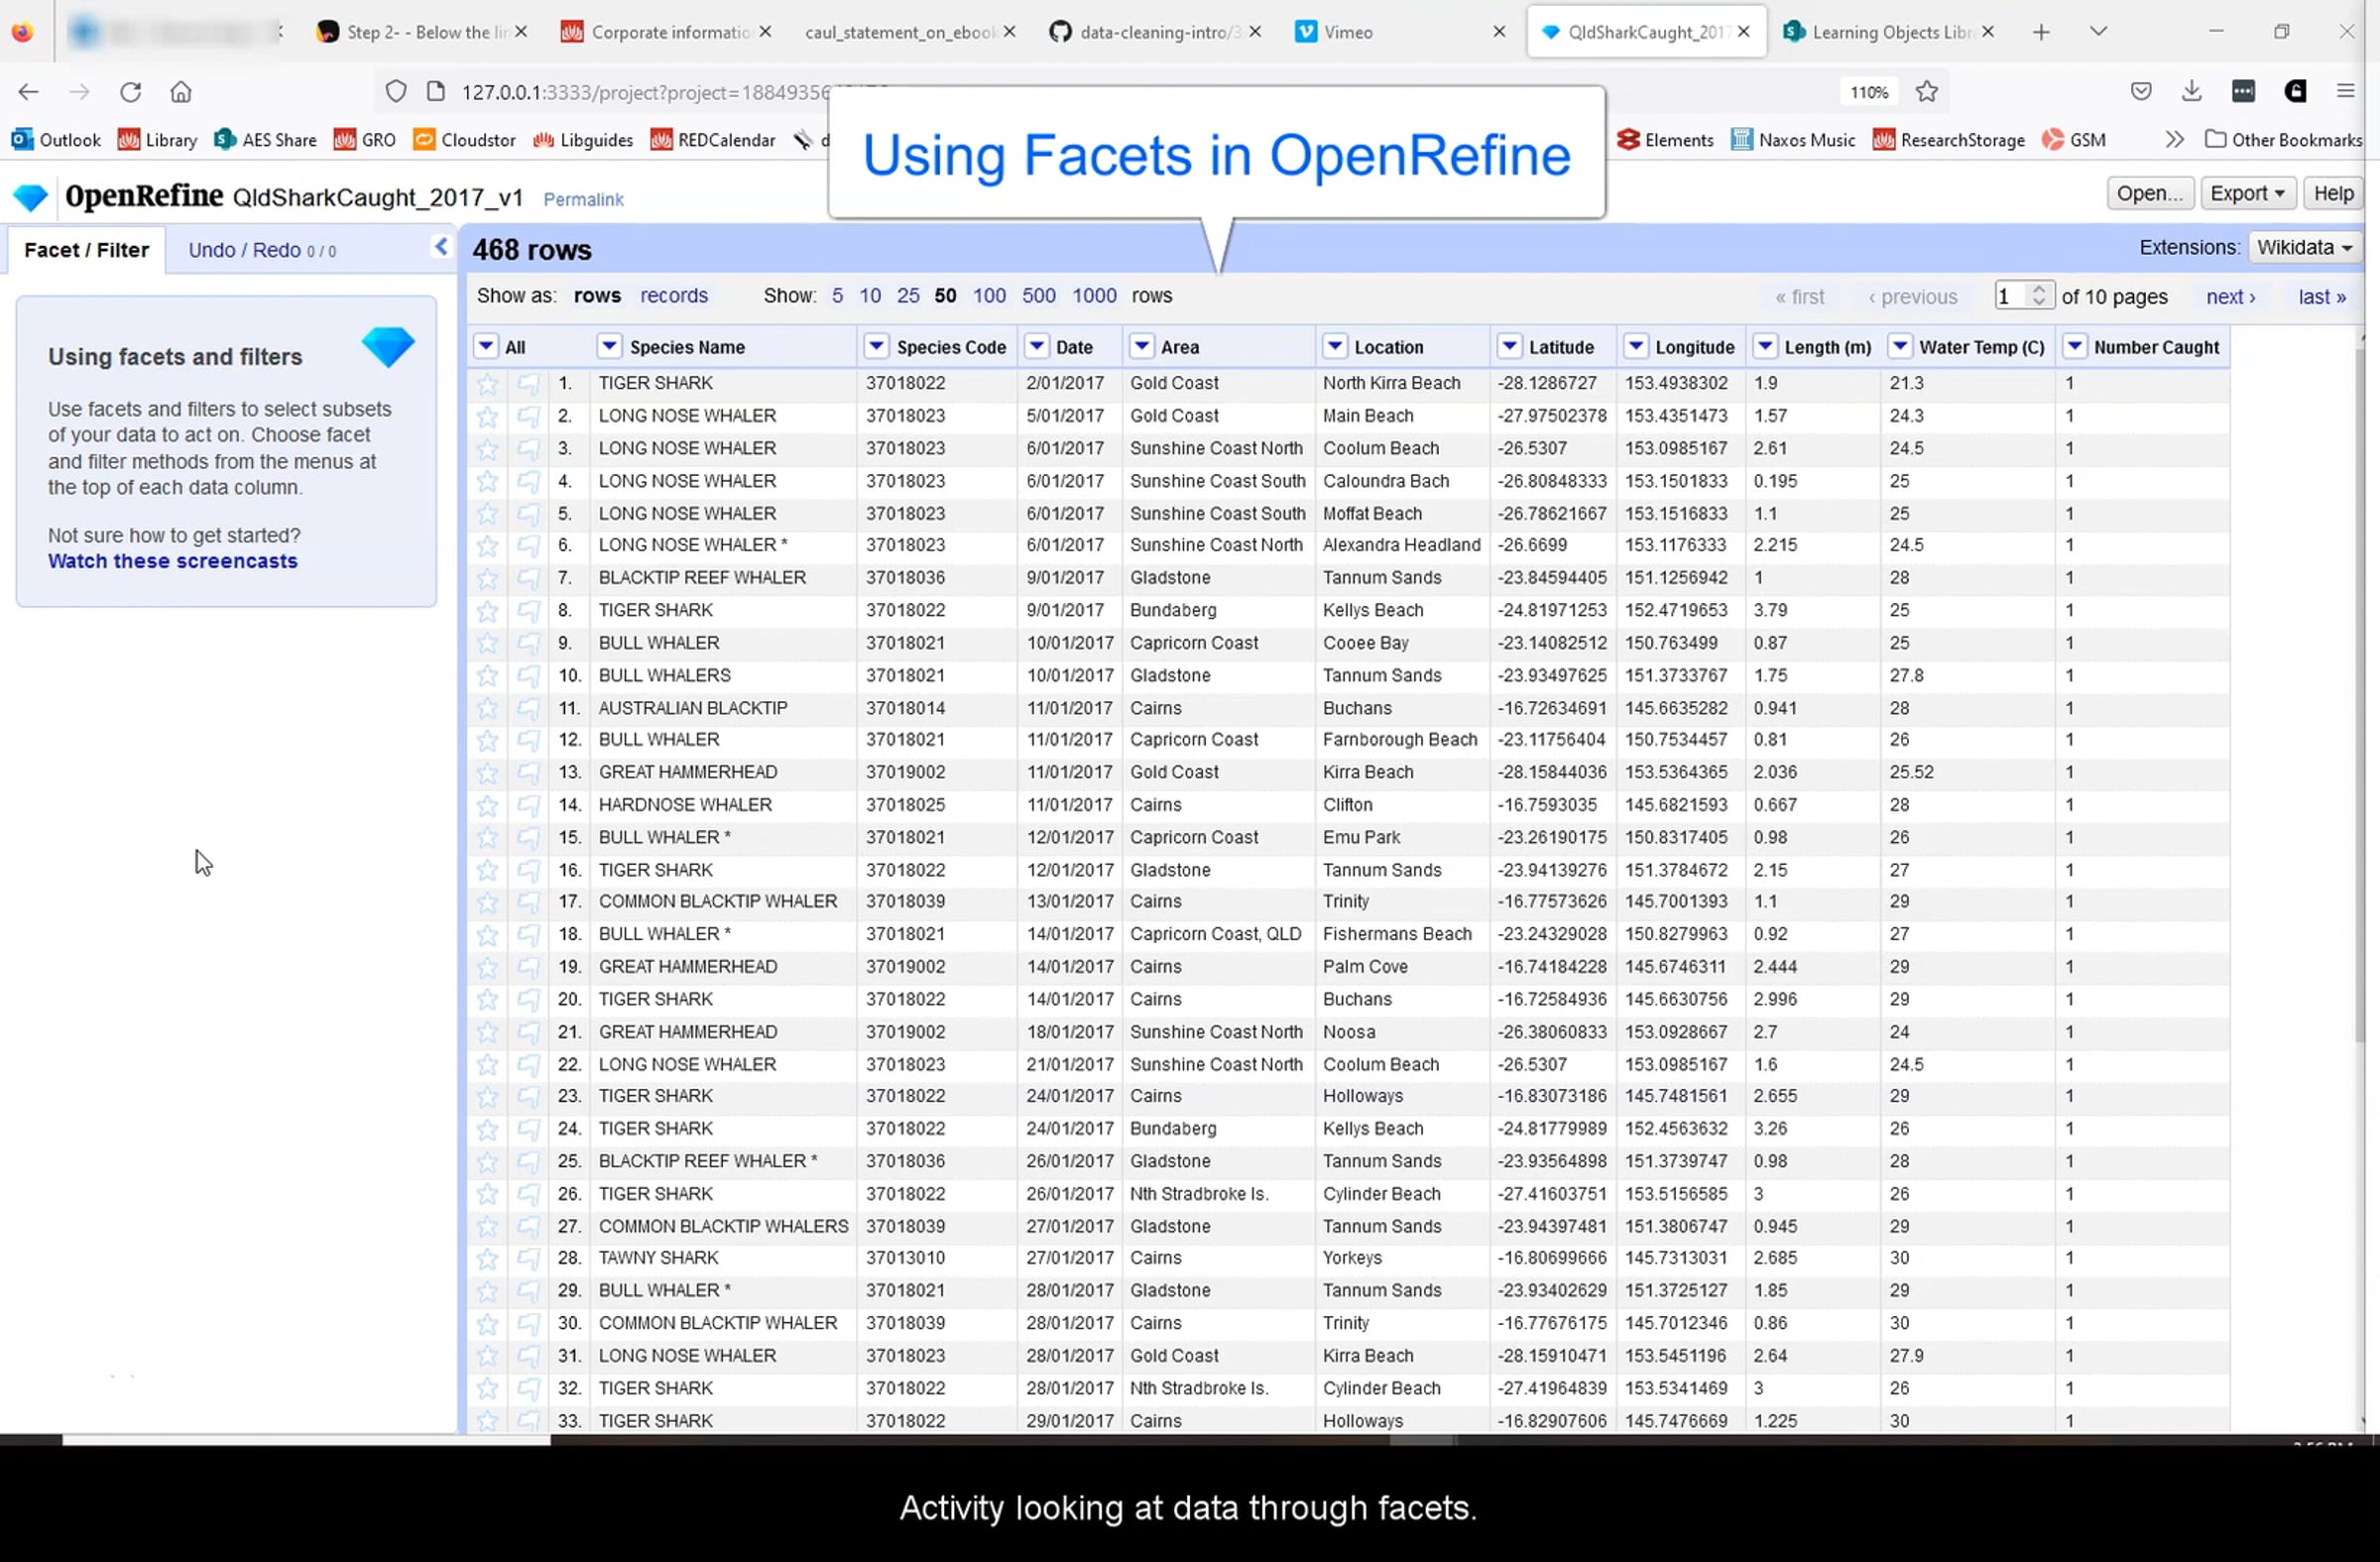Click the browser home icon
Screen dimensions: 2380x1562
pos(181,92)
